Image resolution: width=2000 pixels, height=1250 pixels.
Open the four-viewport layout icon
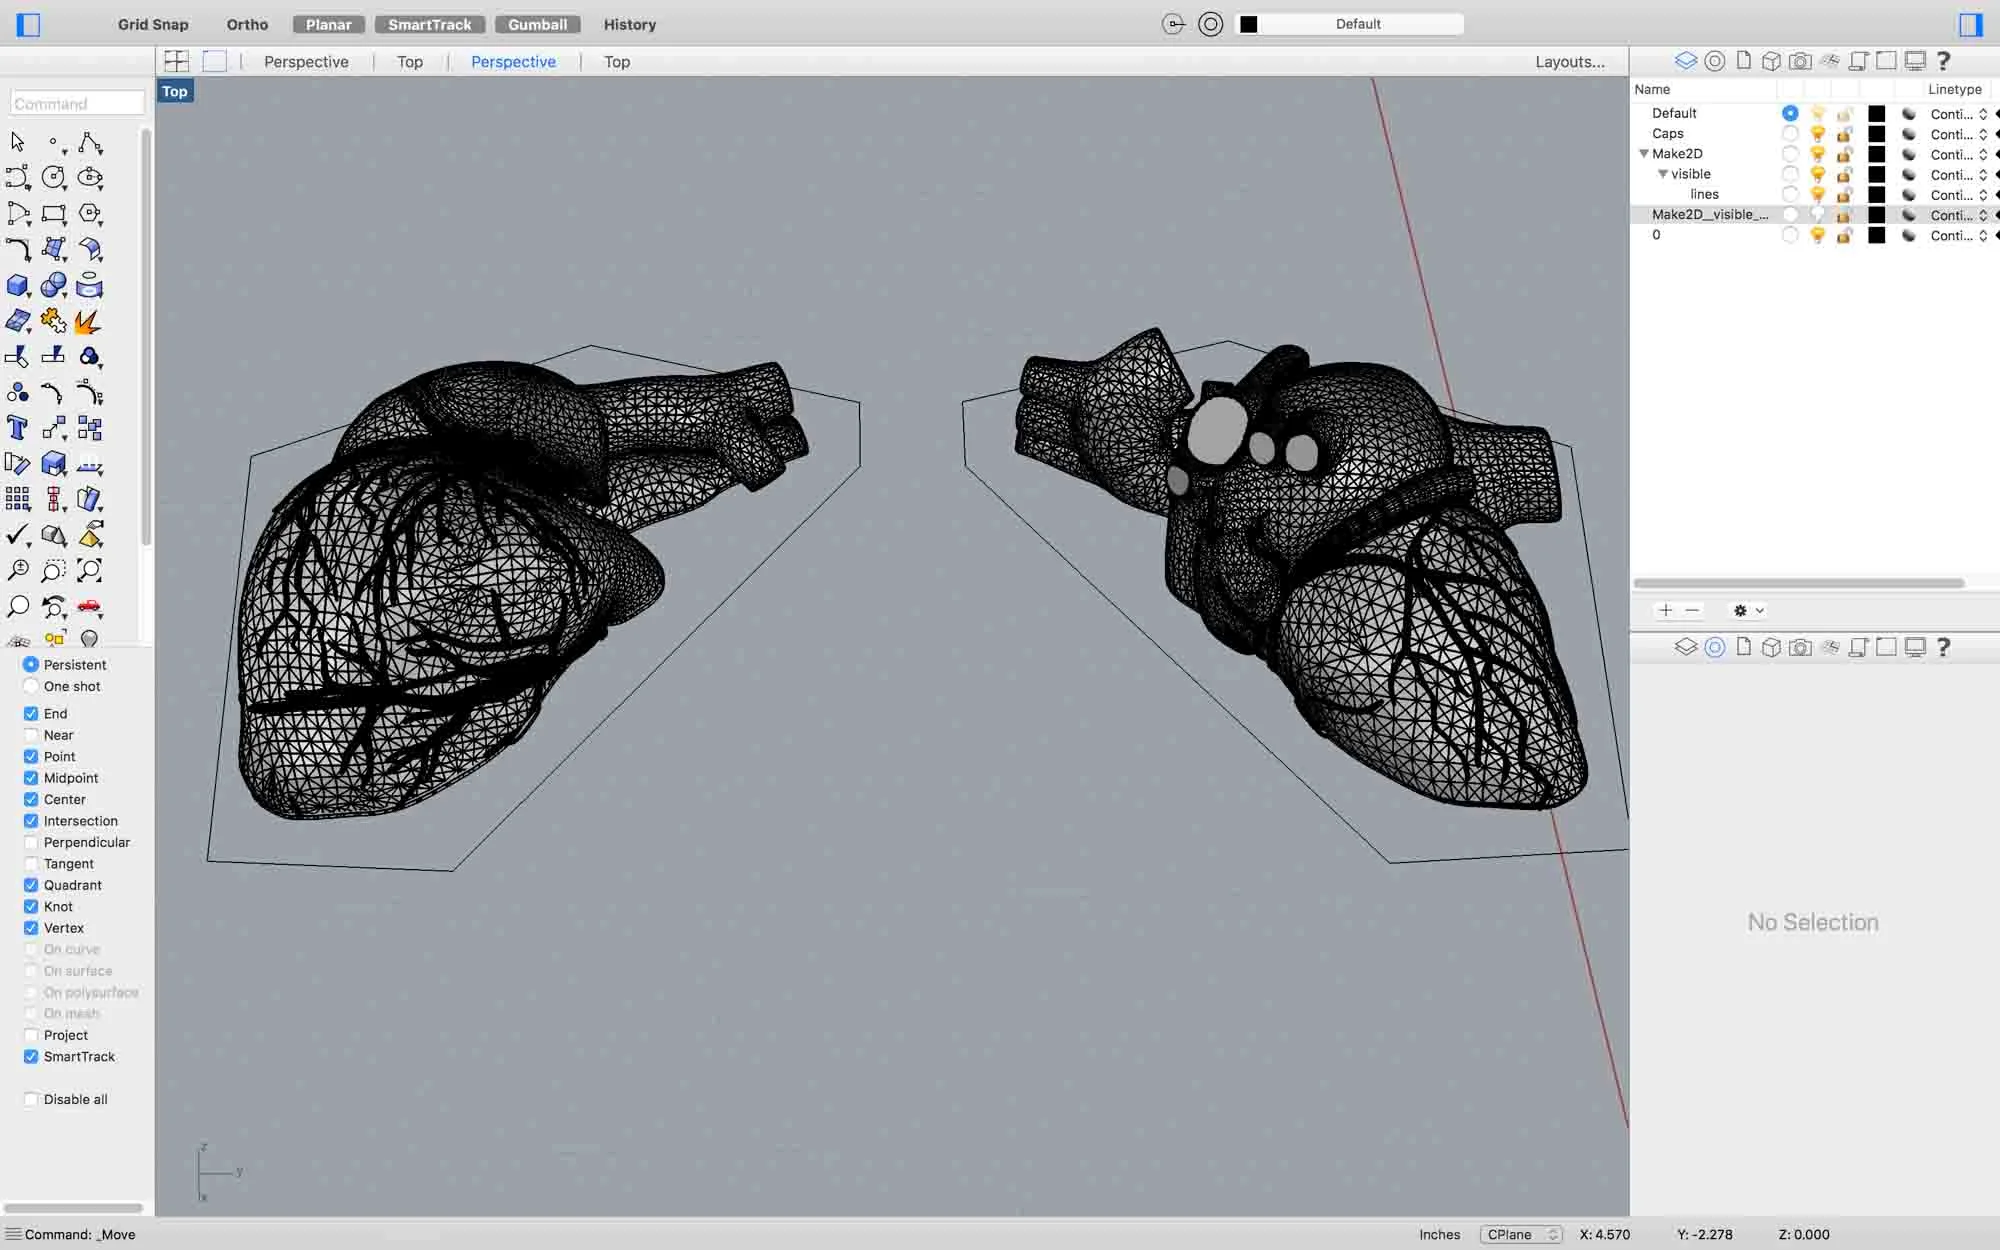[x=177, y=61]
